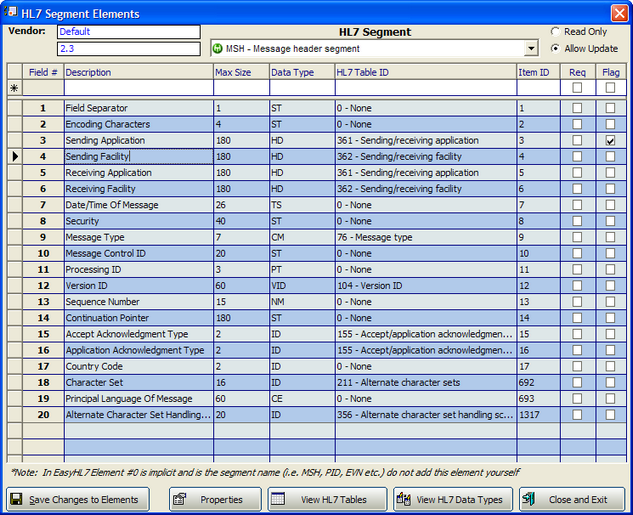Click the Sending Facility description cell
The height and width of the screenshot is (515, 633).
click(x=139, y=156)
